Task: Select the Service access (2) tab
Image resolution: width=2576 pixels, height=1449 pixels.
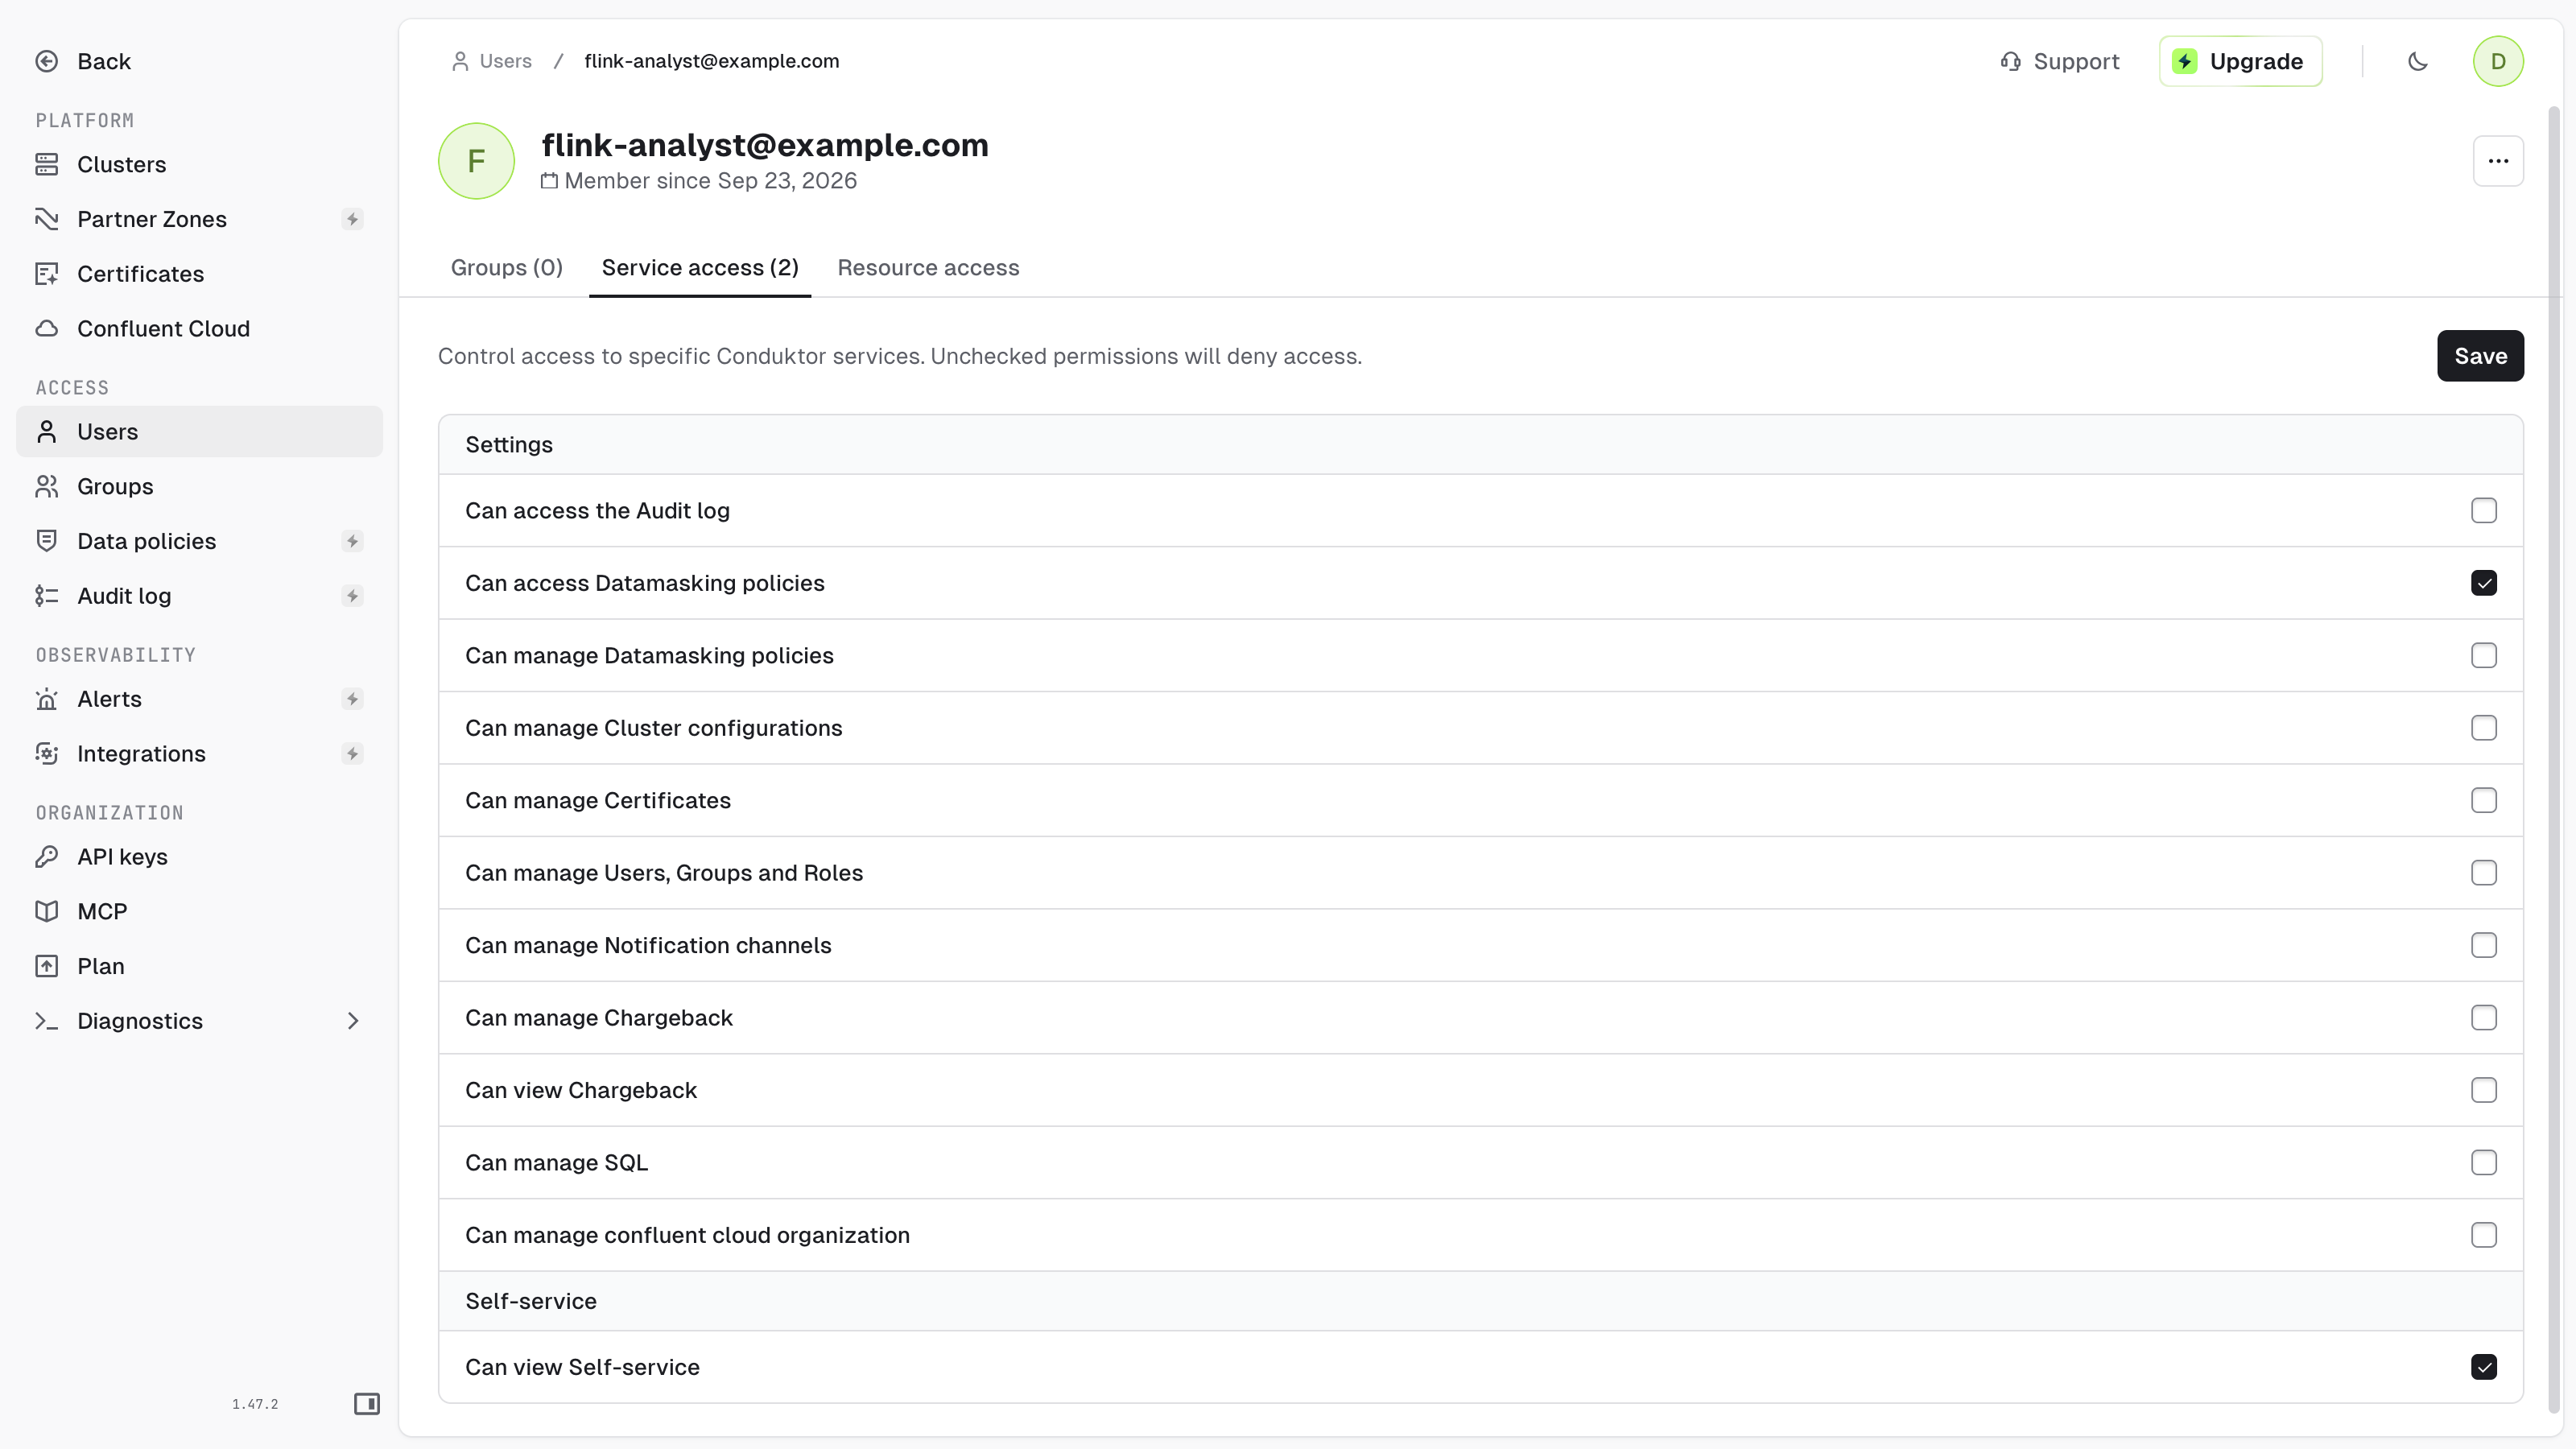Action: 700,268
